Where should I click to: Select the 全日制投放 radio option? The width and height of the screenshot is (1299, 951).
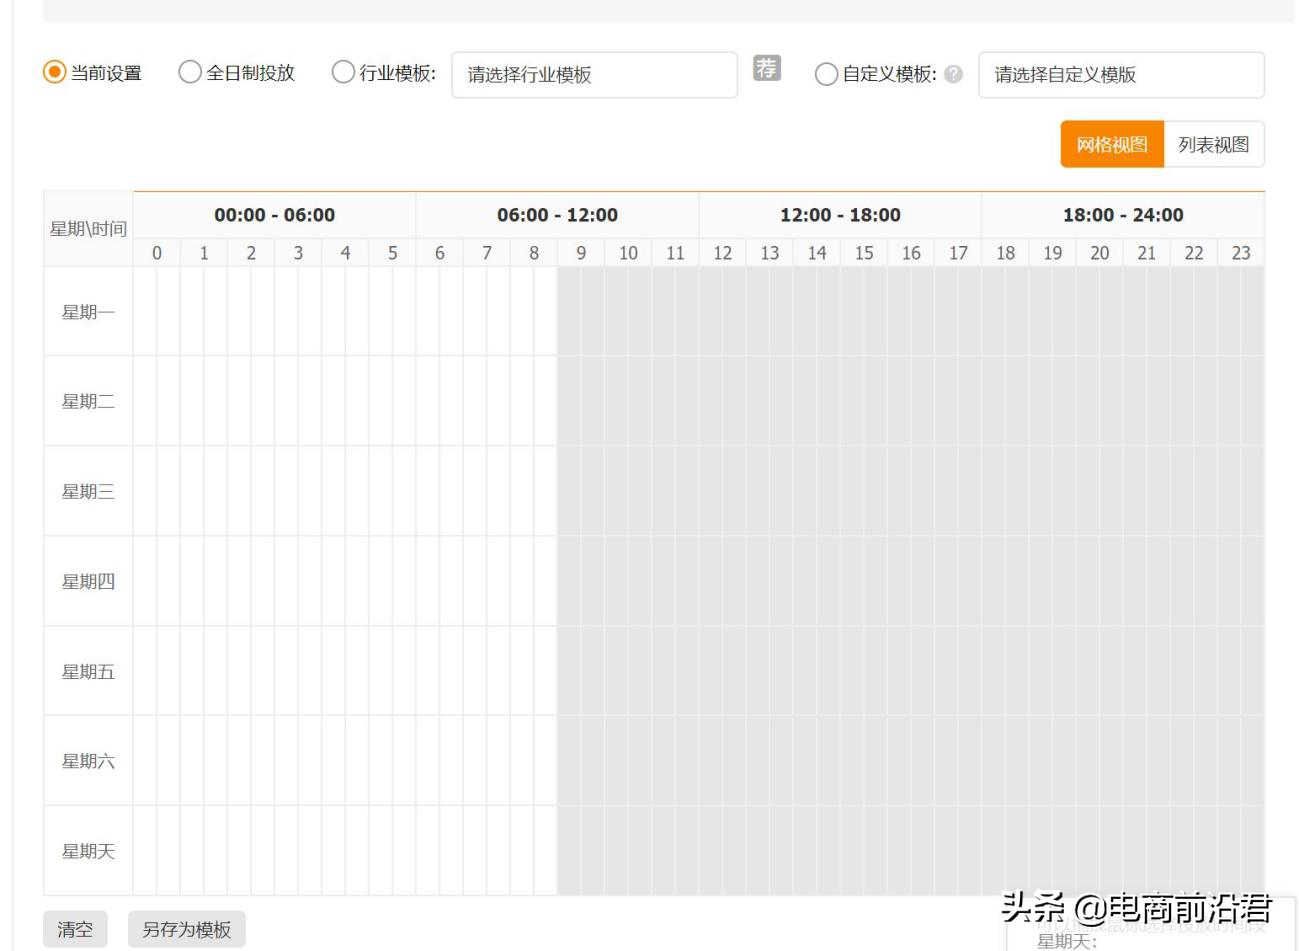point(190,72)
